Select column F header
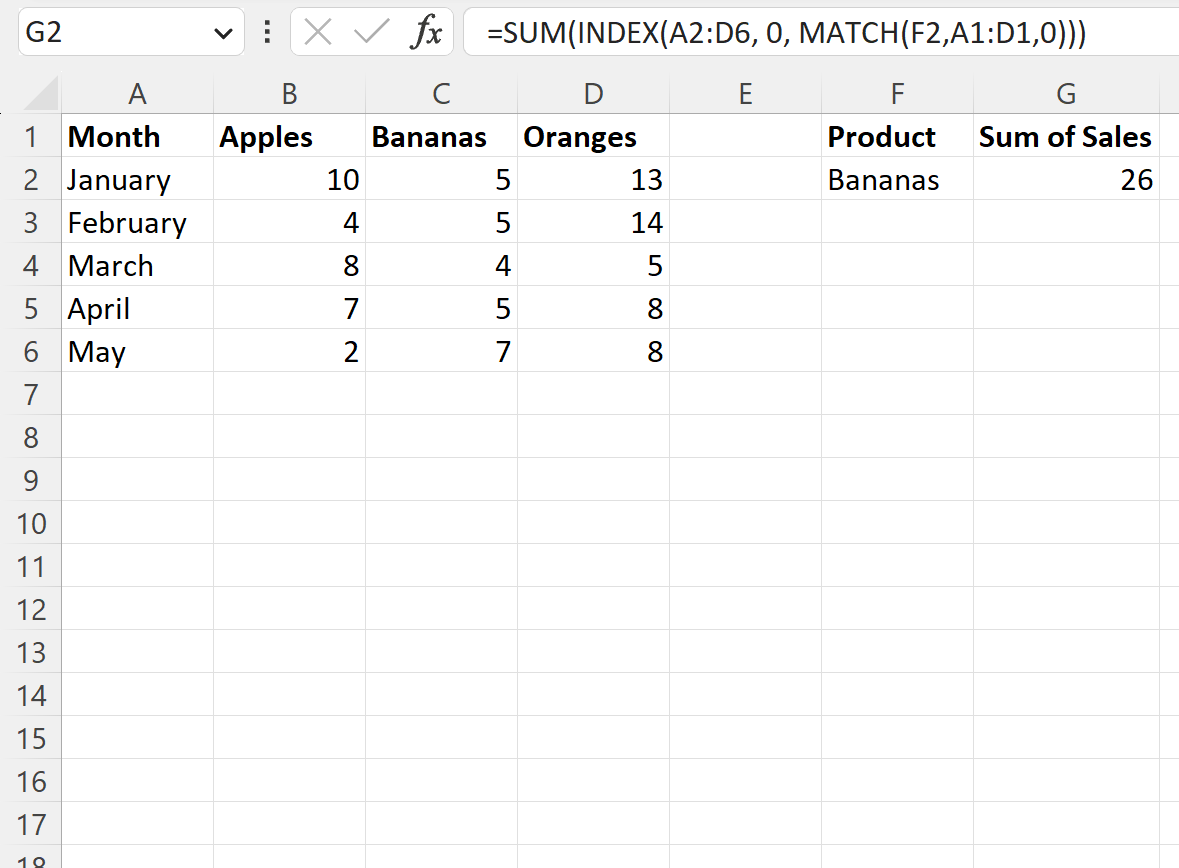The image size is (1179, 868). click(897, 94)
